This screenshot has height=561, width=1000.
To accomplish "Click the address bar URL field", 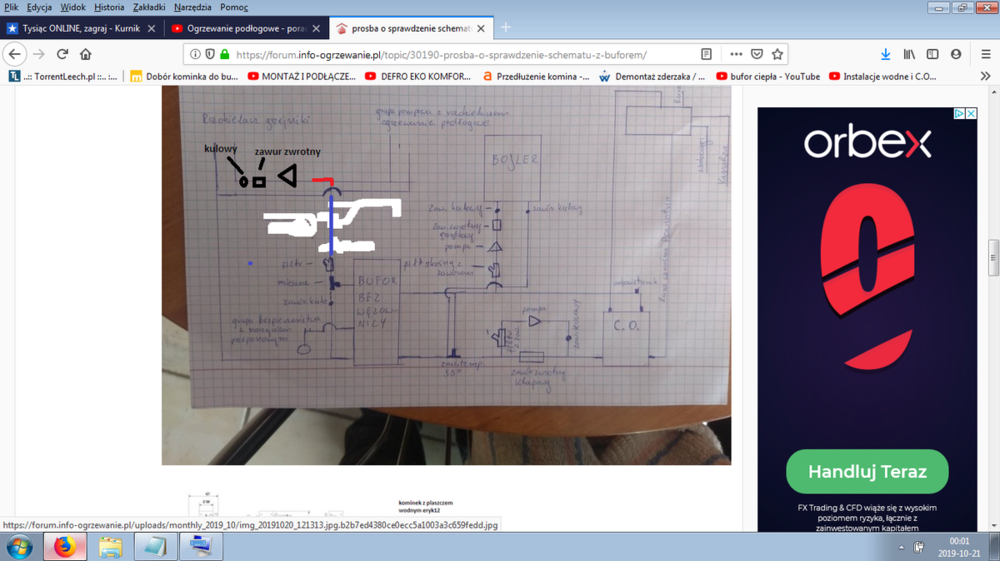I will point(440,54).
